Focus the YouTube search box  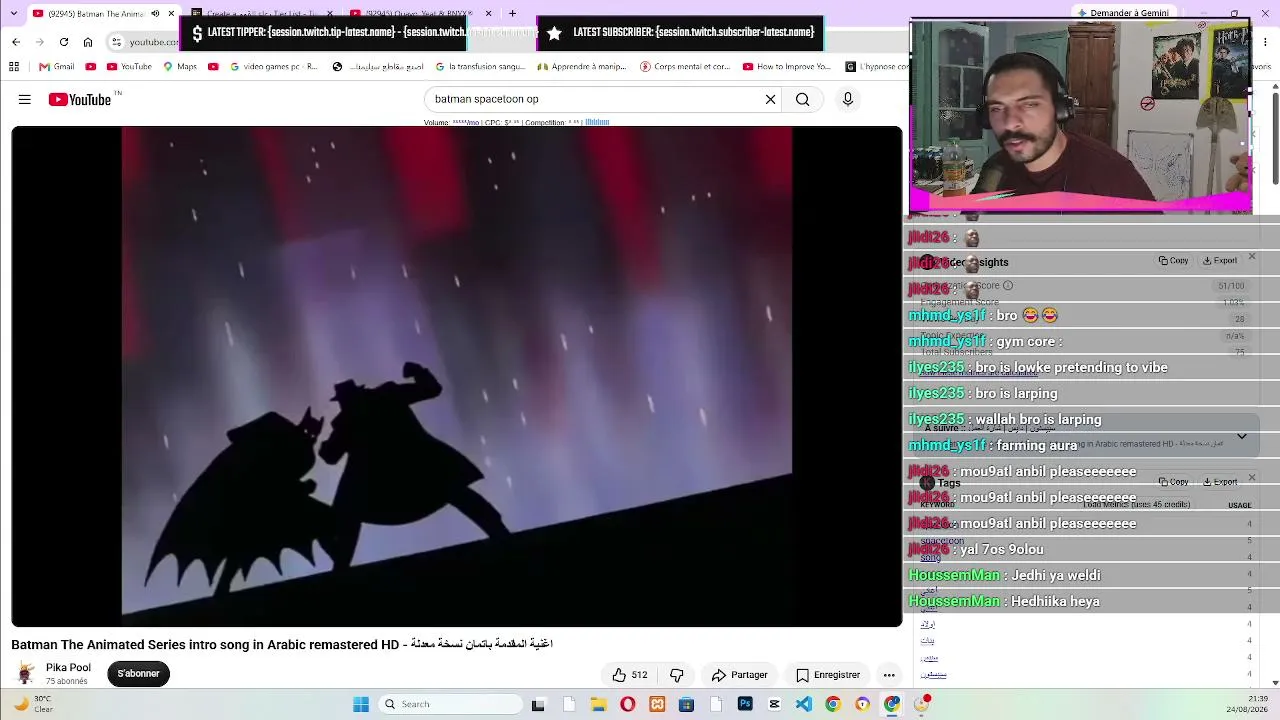point(595,99)
